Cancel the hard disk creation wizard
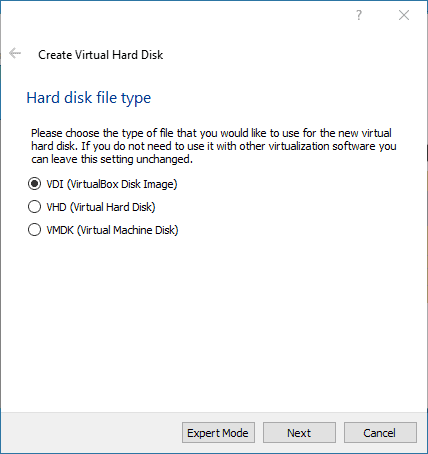This screenshot has height=454, width=428. pyautogui.click(x=380, y=433)
